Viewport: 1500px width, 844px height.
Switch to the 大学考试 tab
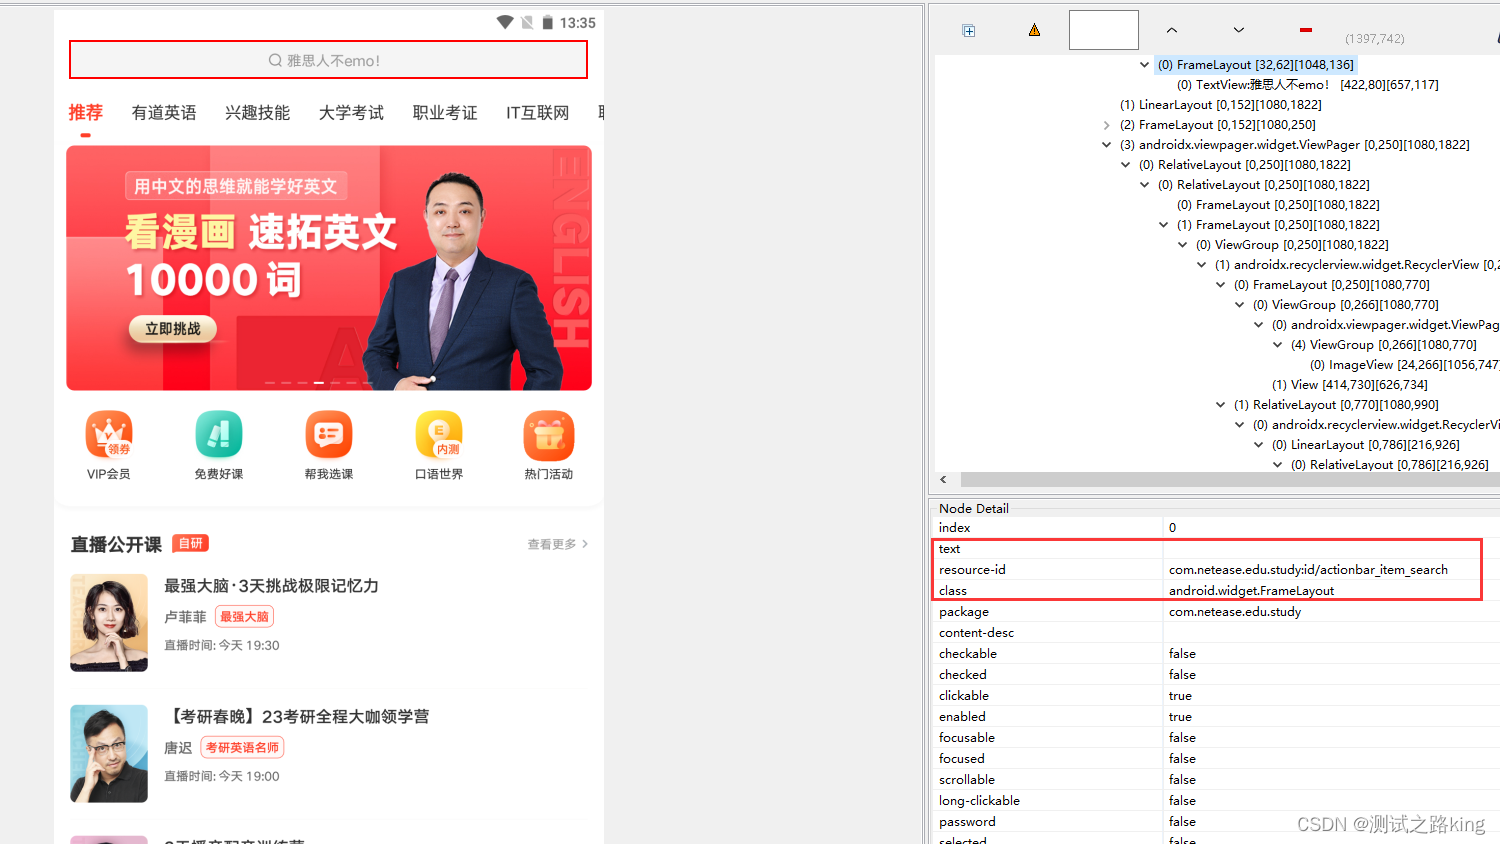(351, 113)
